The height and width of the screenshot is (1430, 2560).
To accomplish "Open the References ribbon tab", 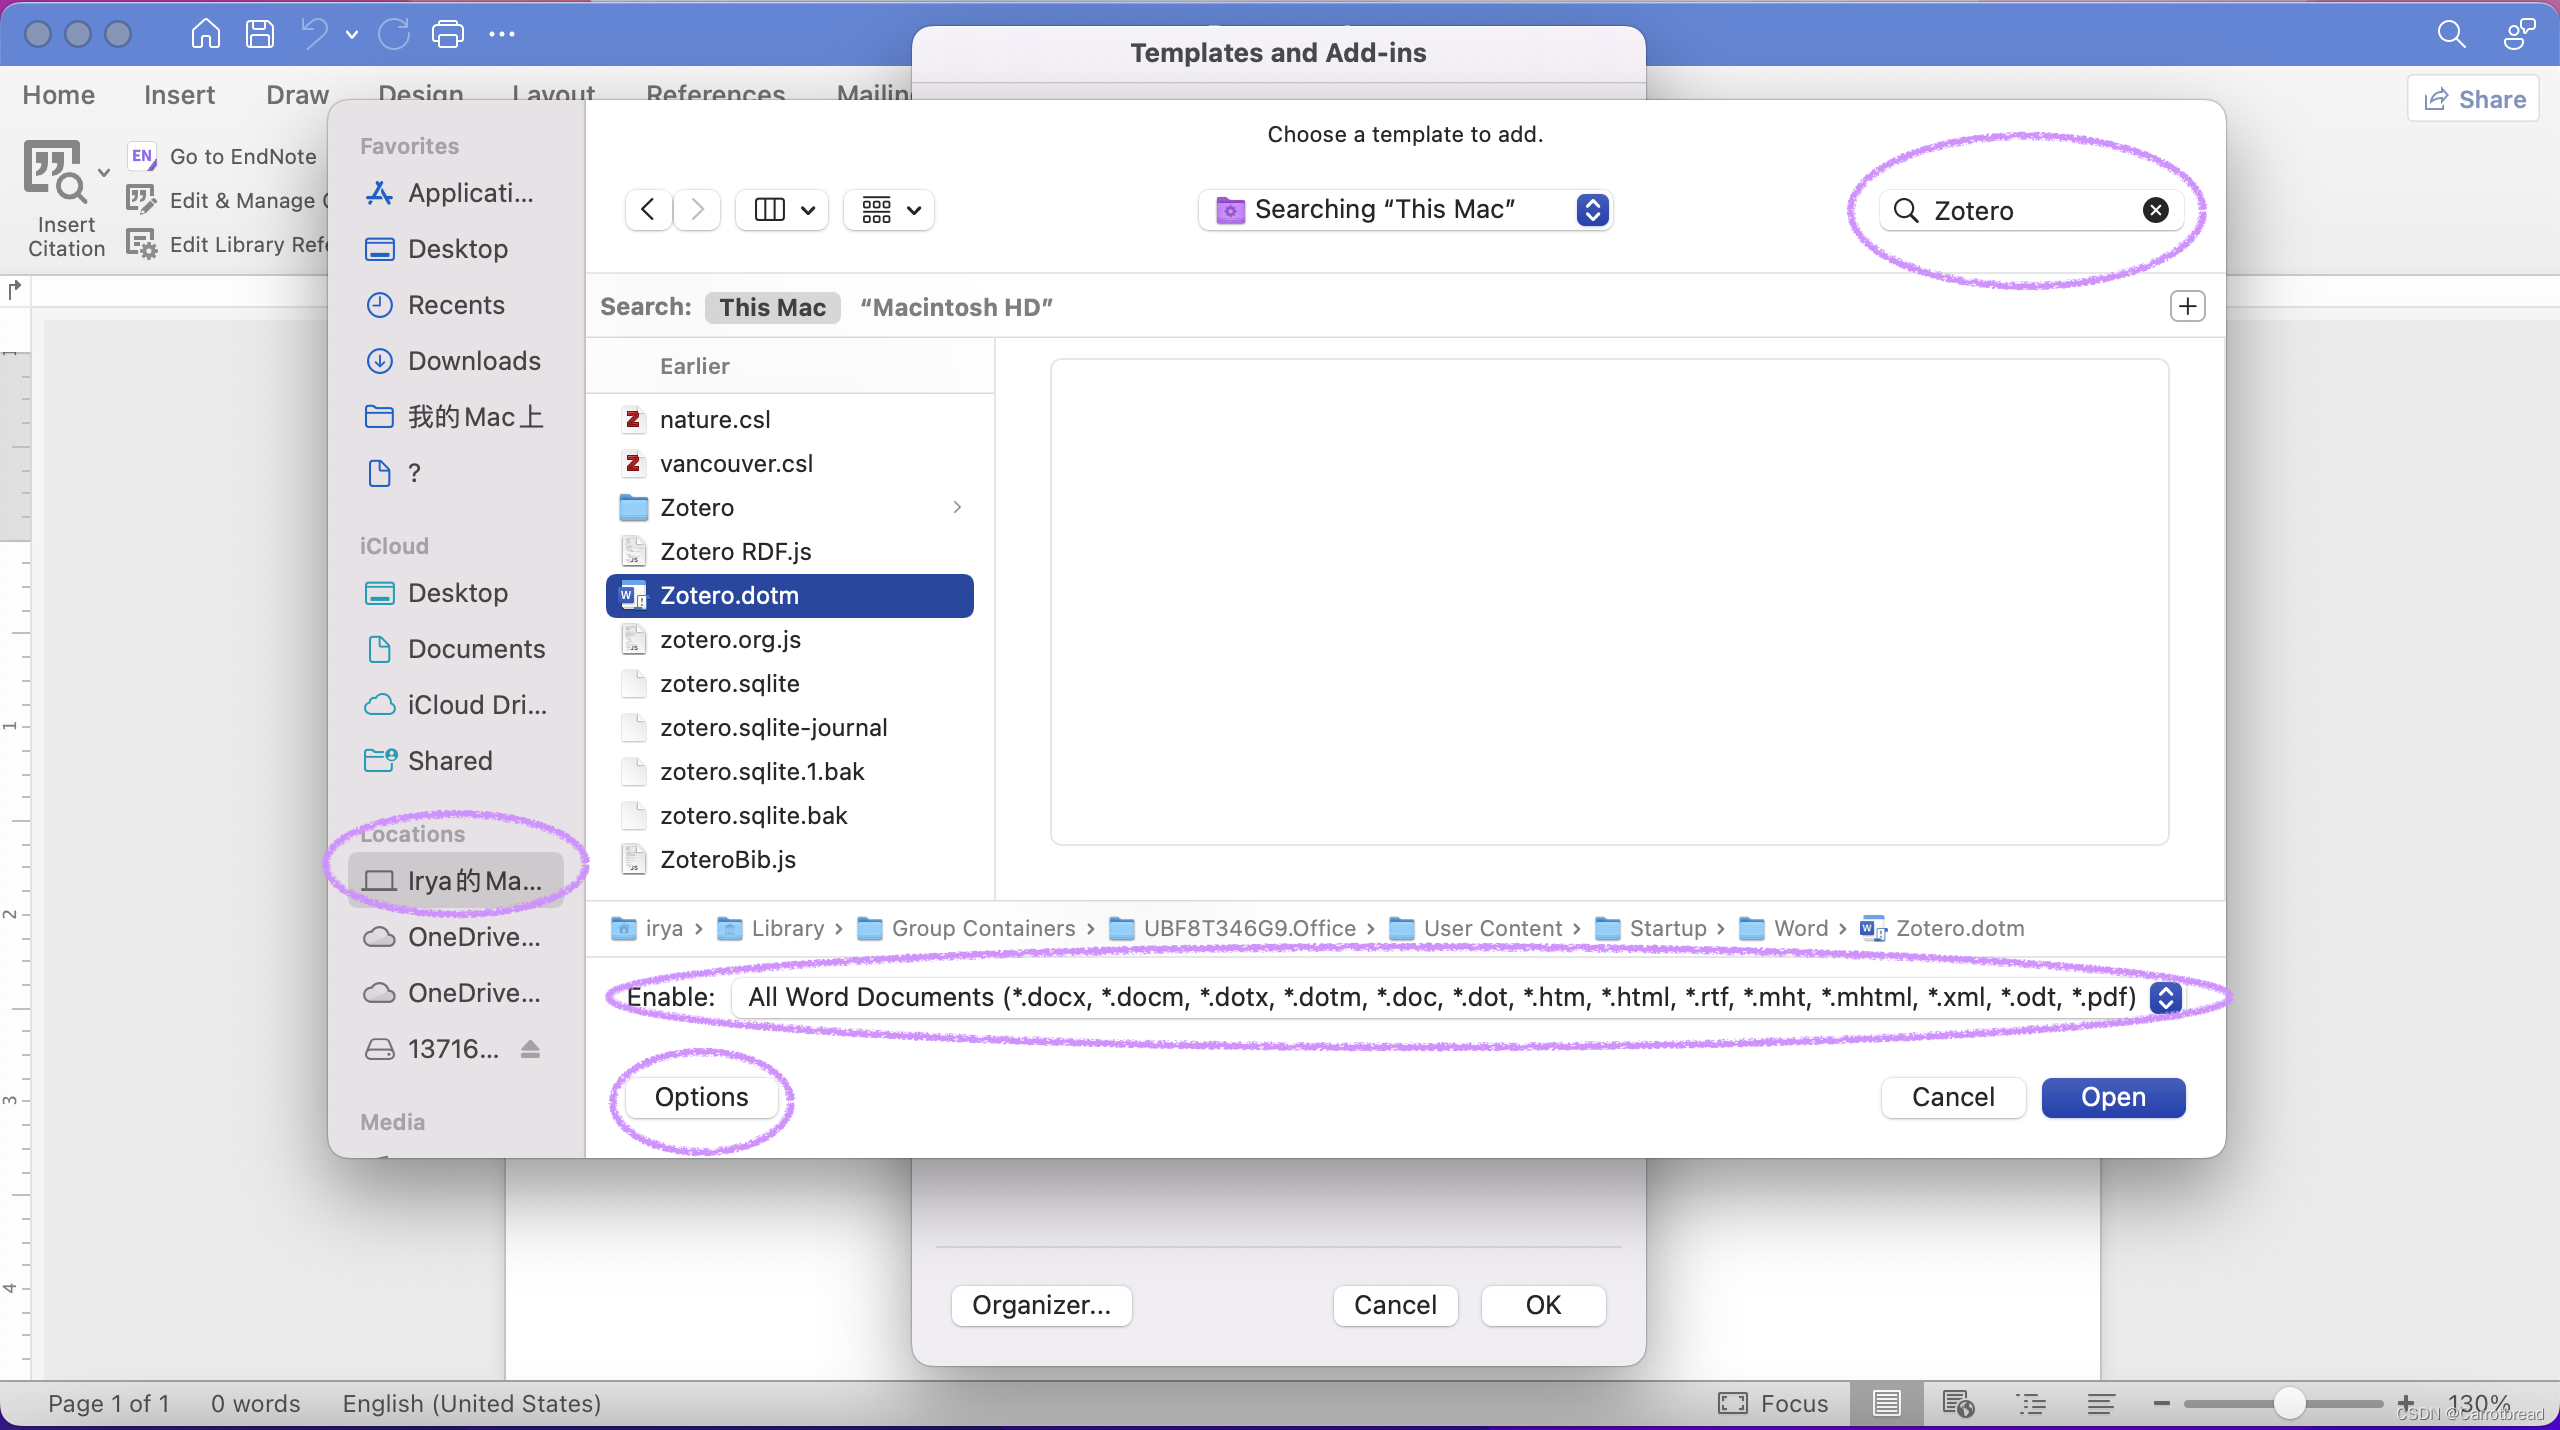I will [716, 93].
